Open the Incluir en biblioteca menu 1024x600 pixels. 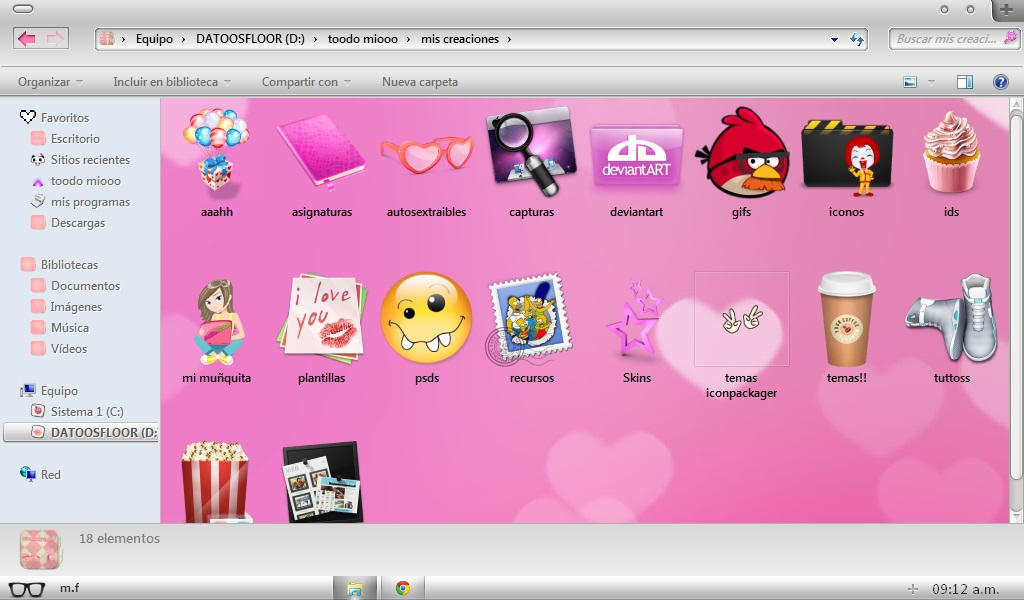171,82
